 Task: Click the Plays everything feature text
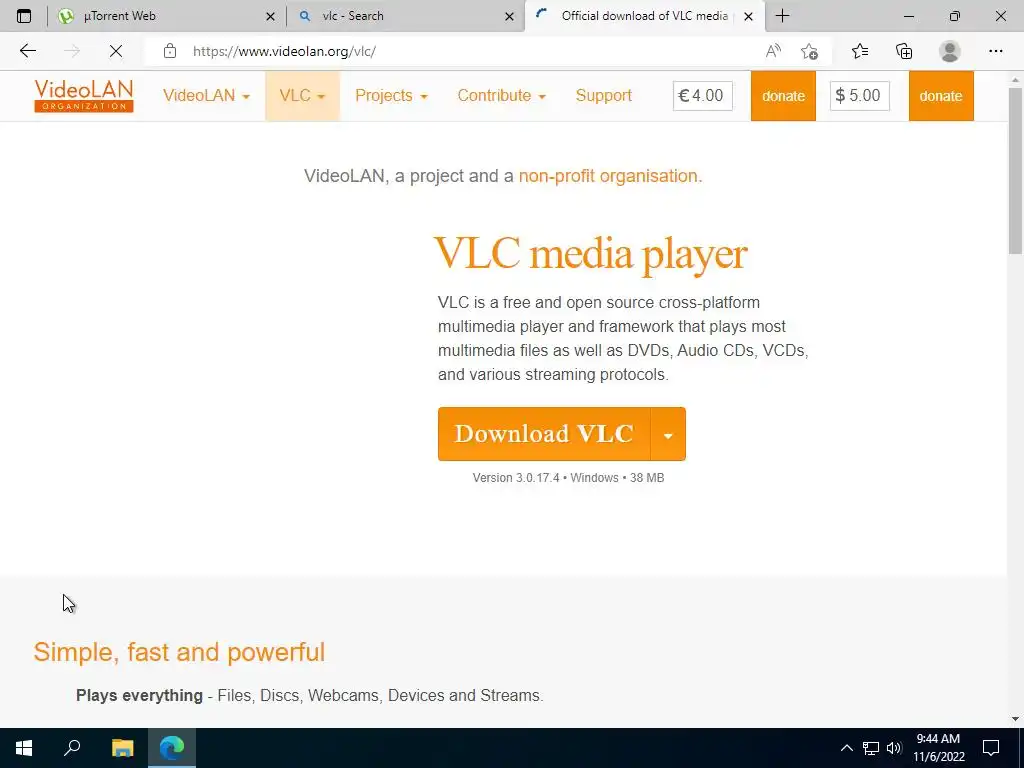click(310, 696)
